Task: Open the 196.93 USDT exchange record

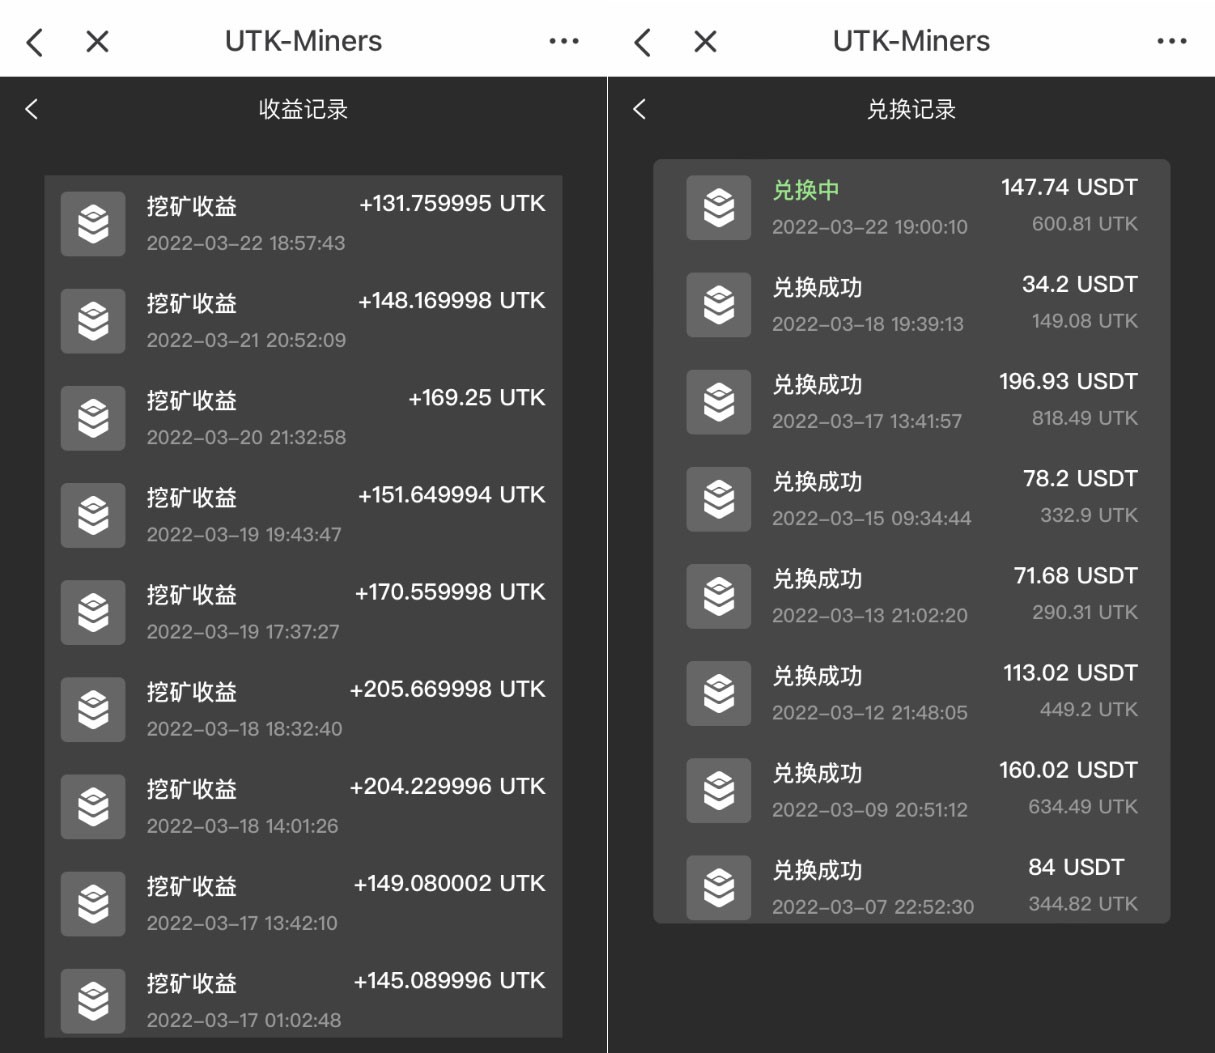Action: [x=911, y=401]
